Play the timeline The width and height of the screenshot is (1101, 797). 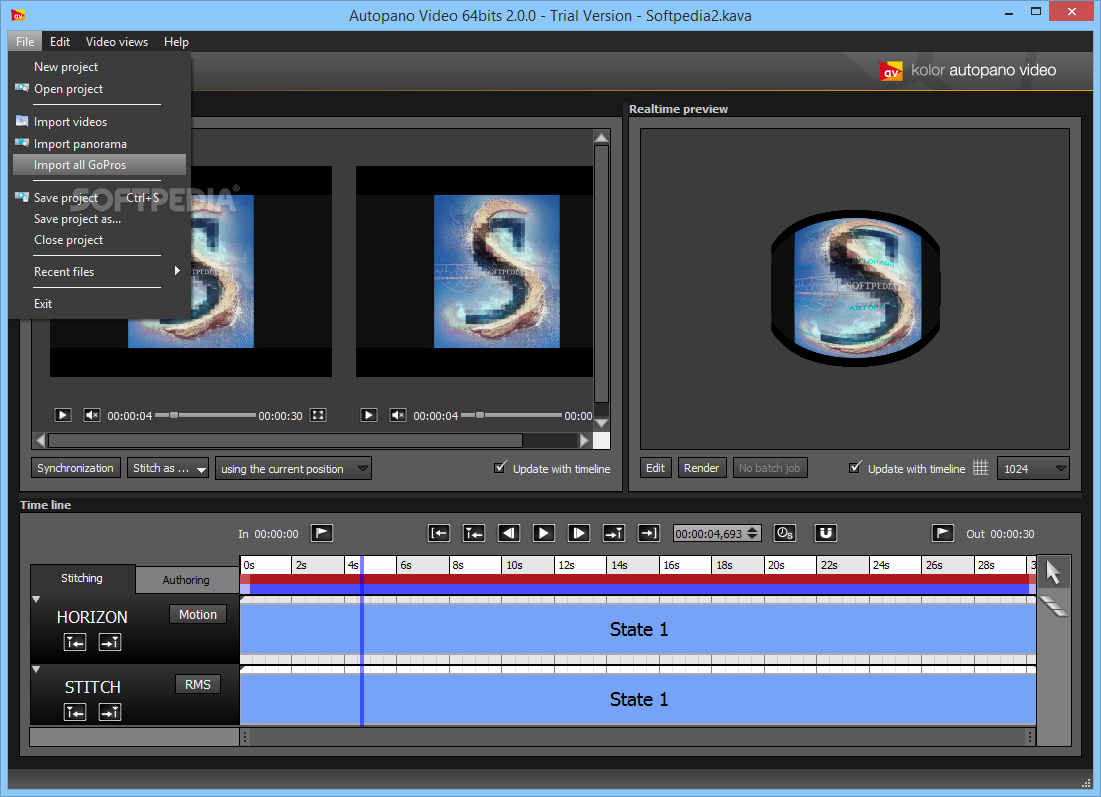tap(543, 533)
